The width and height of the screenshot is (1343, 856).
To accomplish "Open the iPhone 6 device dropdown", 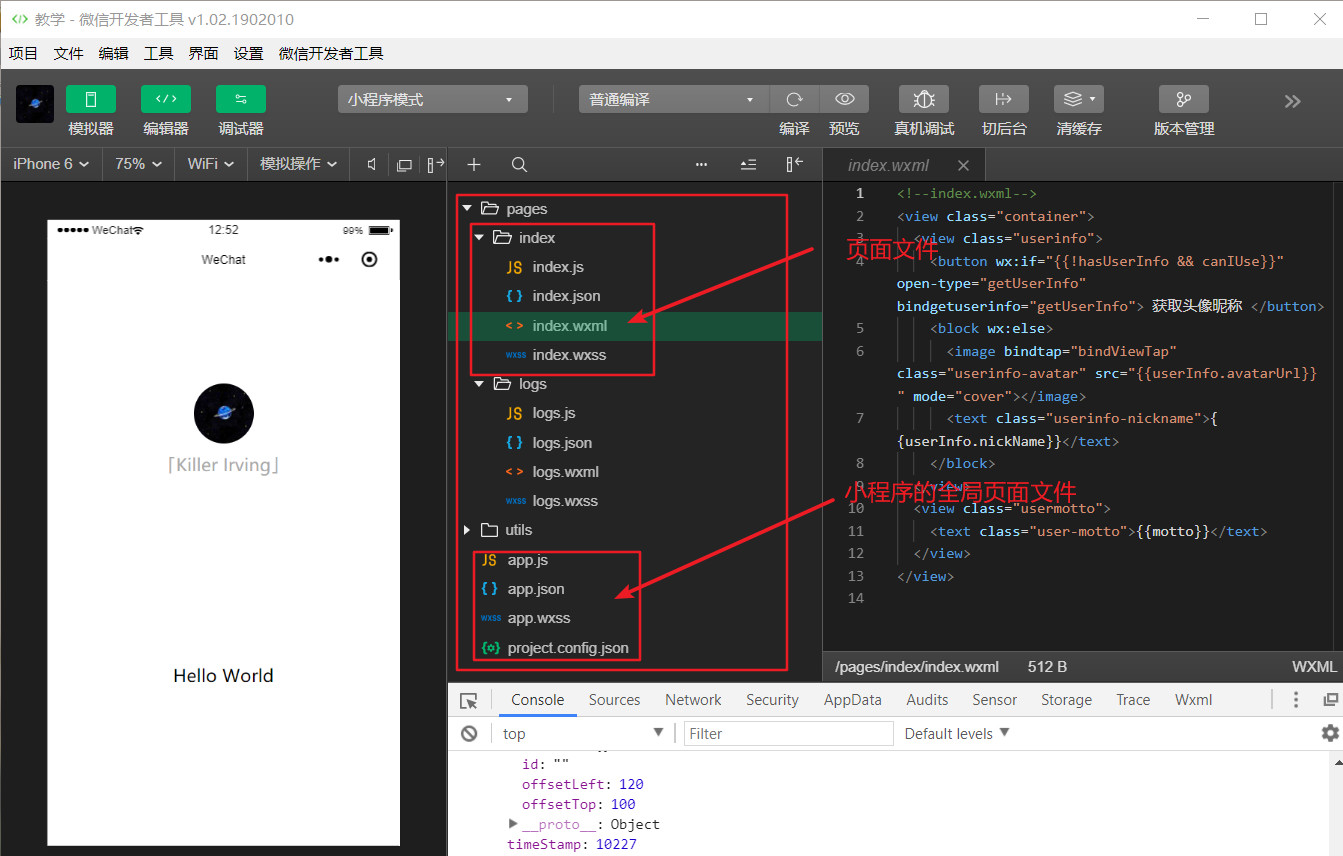I will click(x=51, y=164).
